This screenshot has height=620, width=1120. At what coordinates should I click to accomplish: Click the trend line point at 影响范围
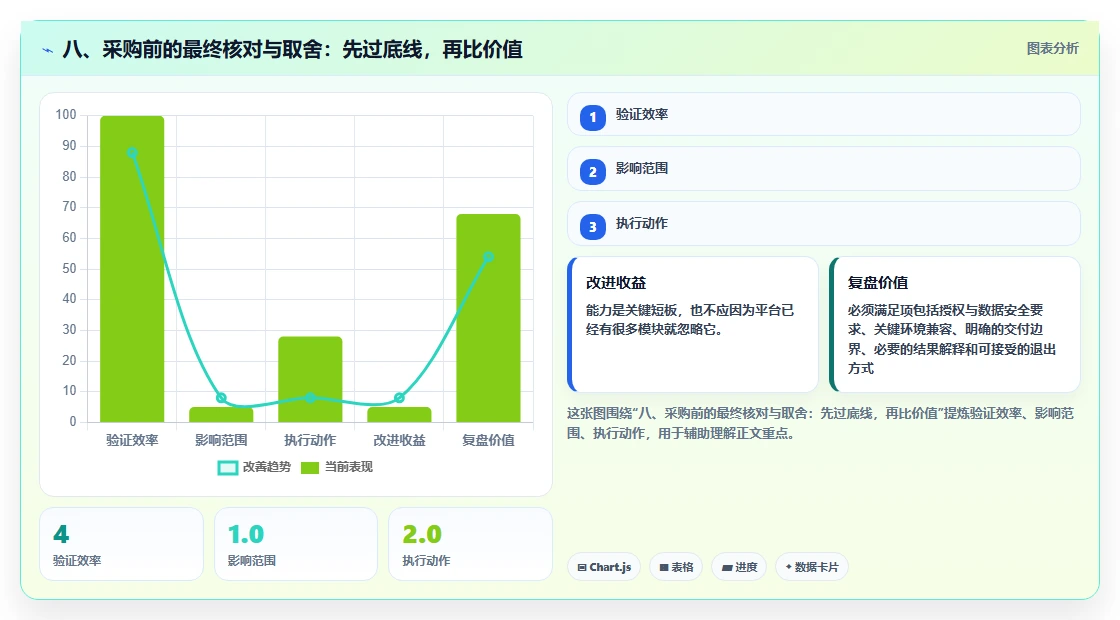221,398
